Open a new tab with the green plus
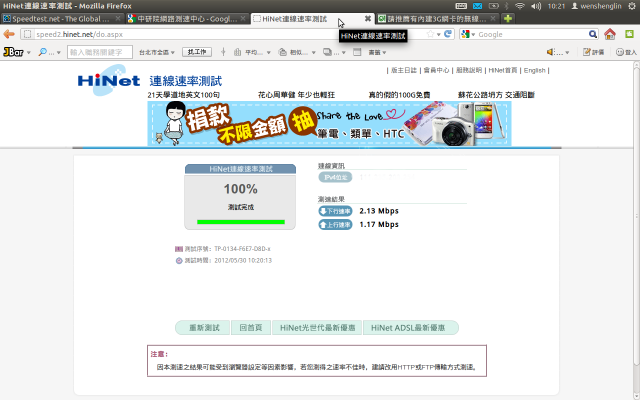Screen dimensions: 640x400 coord(508,19)
